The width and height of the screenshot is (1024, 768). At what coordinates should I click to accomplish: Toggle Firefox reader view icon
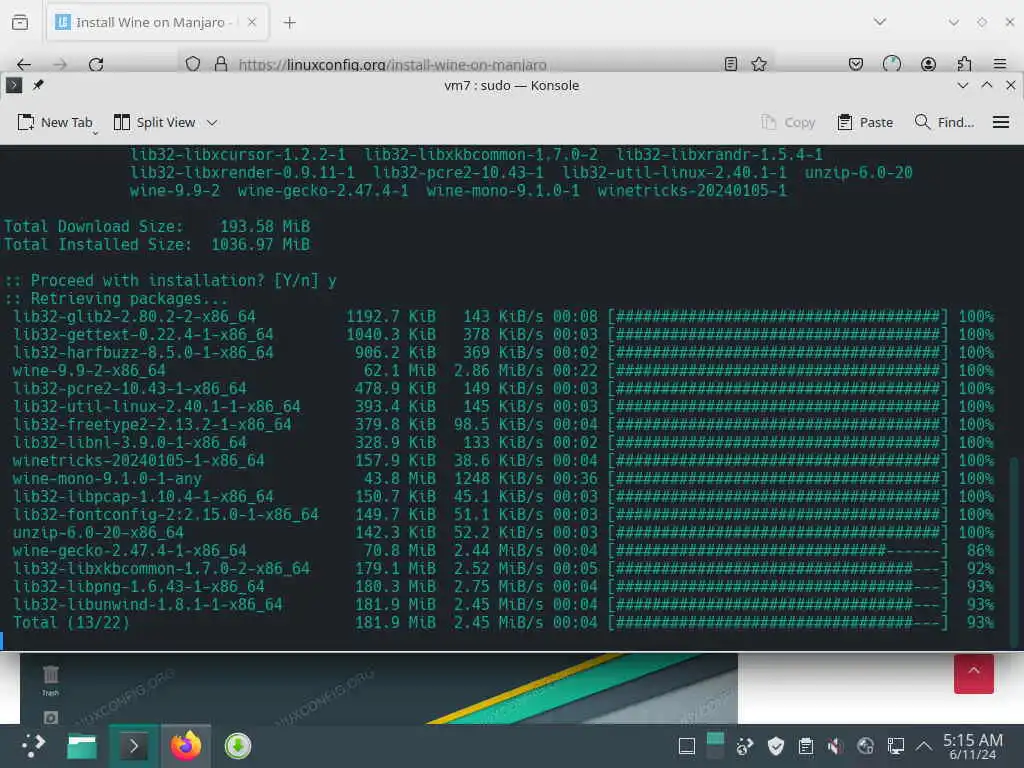tap(731, 64)
